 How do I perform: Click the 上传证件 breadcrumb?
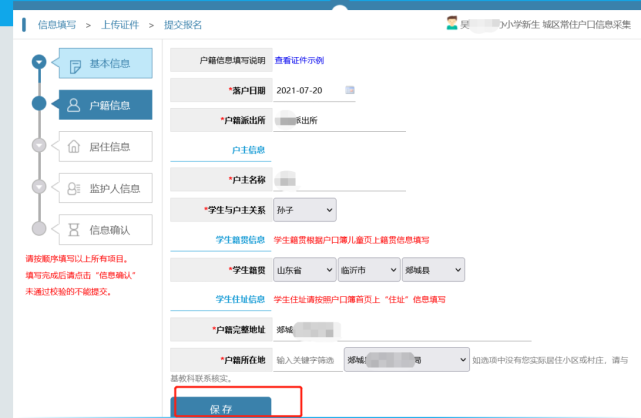[120, 25]
